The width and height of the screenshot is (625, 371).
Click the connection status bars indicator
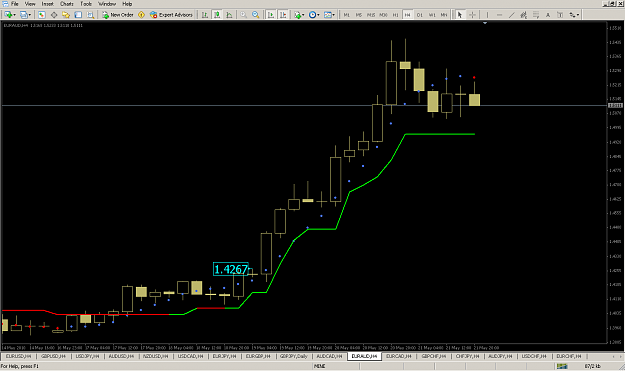[562, 366]
